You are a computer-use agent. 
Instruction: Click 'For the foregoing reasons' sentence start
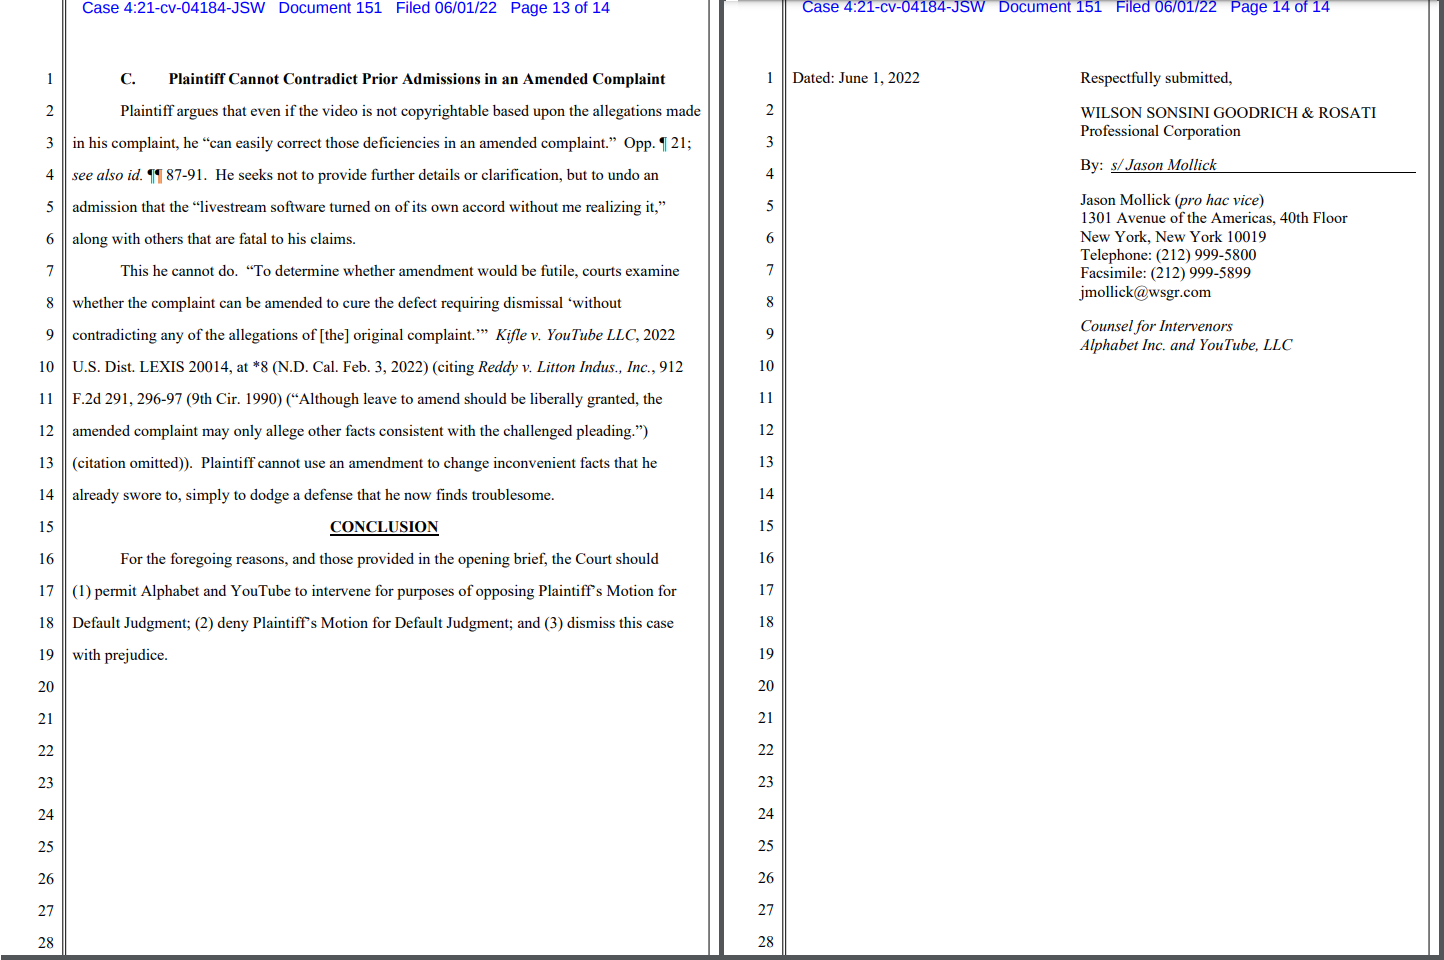pos(203,559)
